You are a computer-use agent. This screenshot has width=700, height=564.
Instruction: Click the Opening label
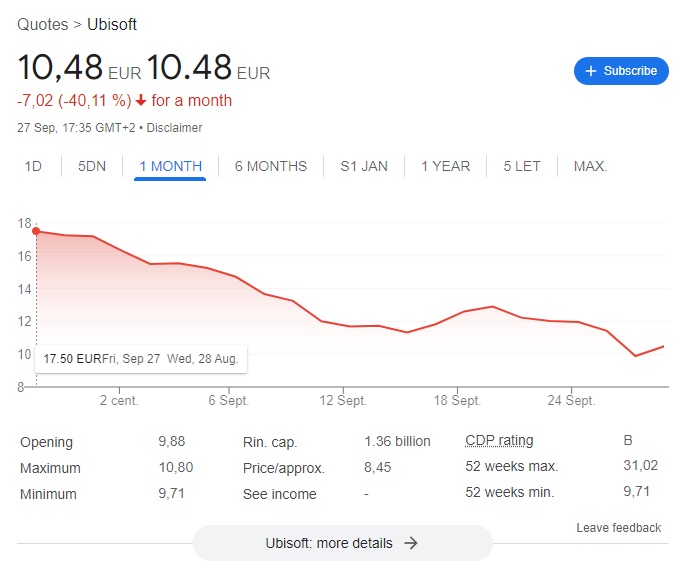pos(46,442)
